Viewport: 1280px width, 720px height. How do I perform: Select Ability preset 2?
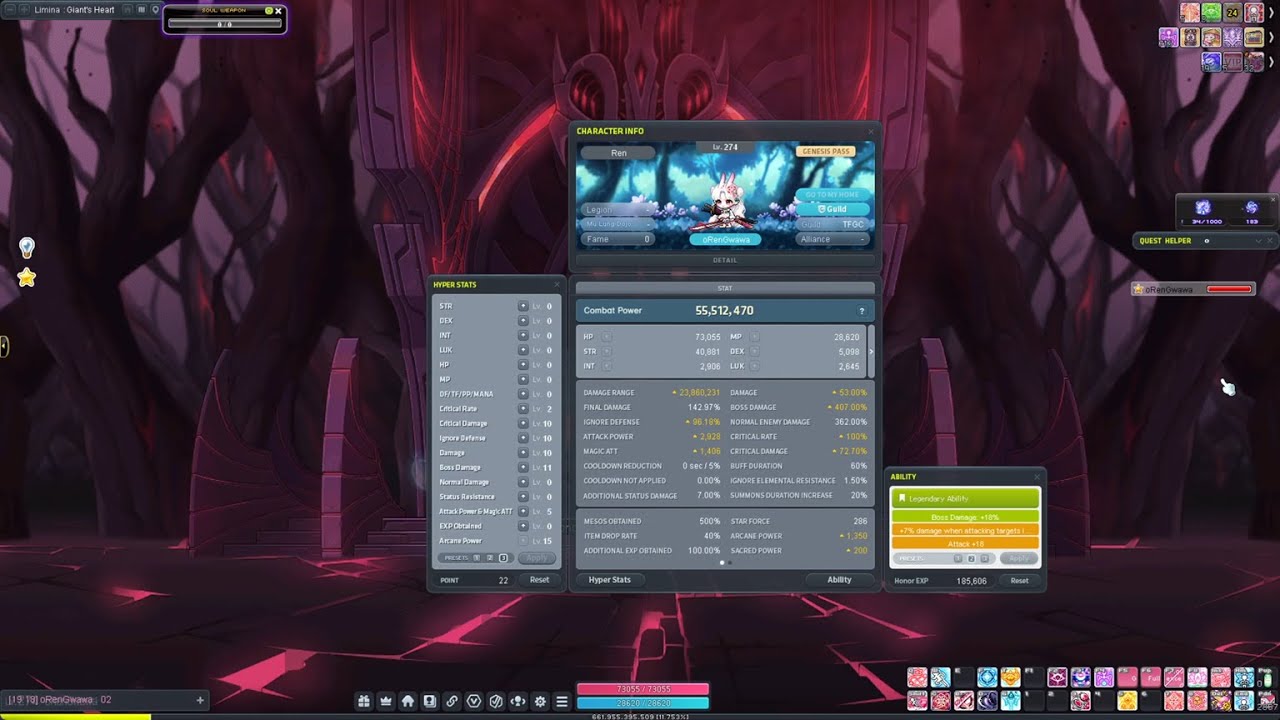(x=971, y=559)
